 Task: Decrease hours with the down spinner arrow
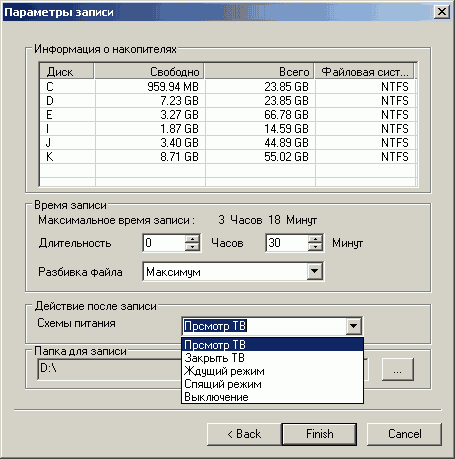192,247
